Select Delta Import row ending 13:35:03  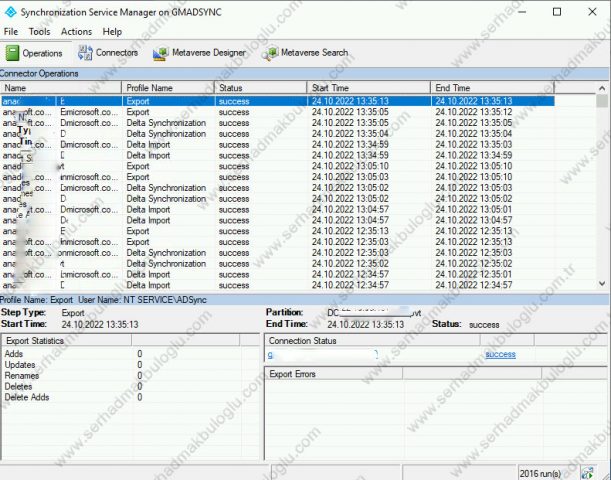pos(277,145)
